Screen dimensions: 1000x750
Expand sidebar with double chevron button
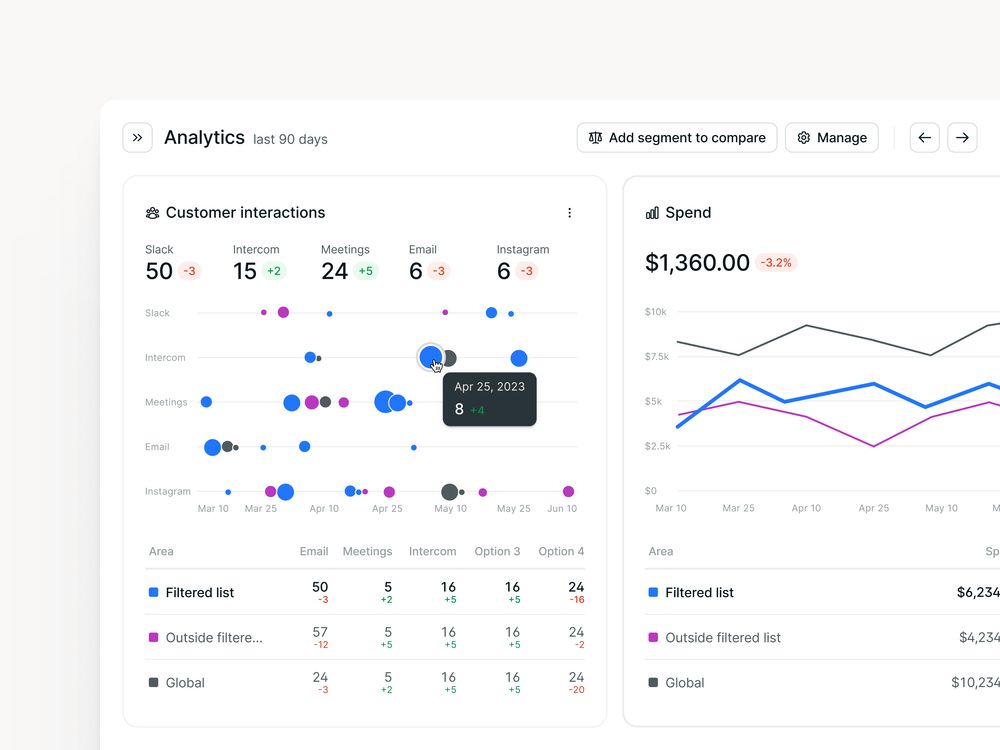tap(137, 138)
